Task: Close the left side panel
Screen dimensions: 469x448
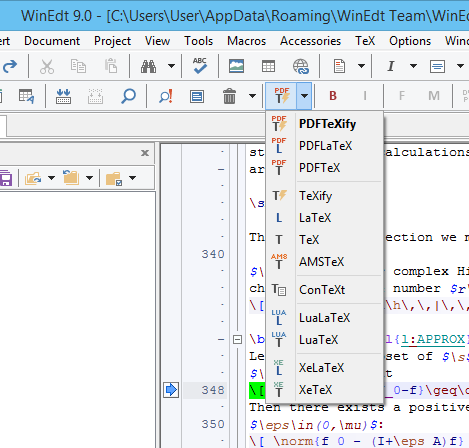Action: [145, 153]
